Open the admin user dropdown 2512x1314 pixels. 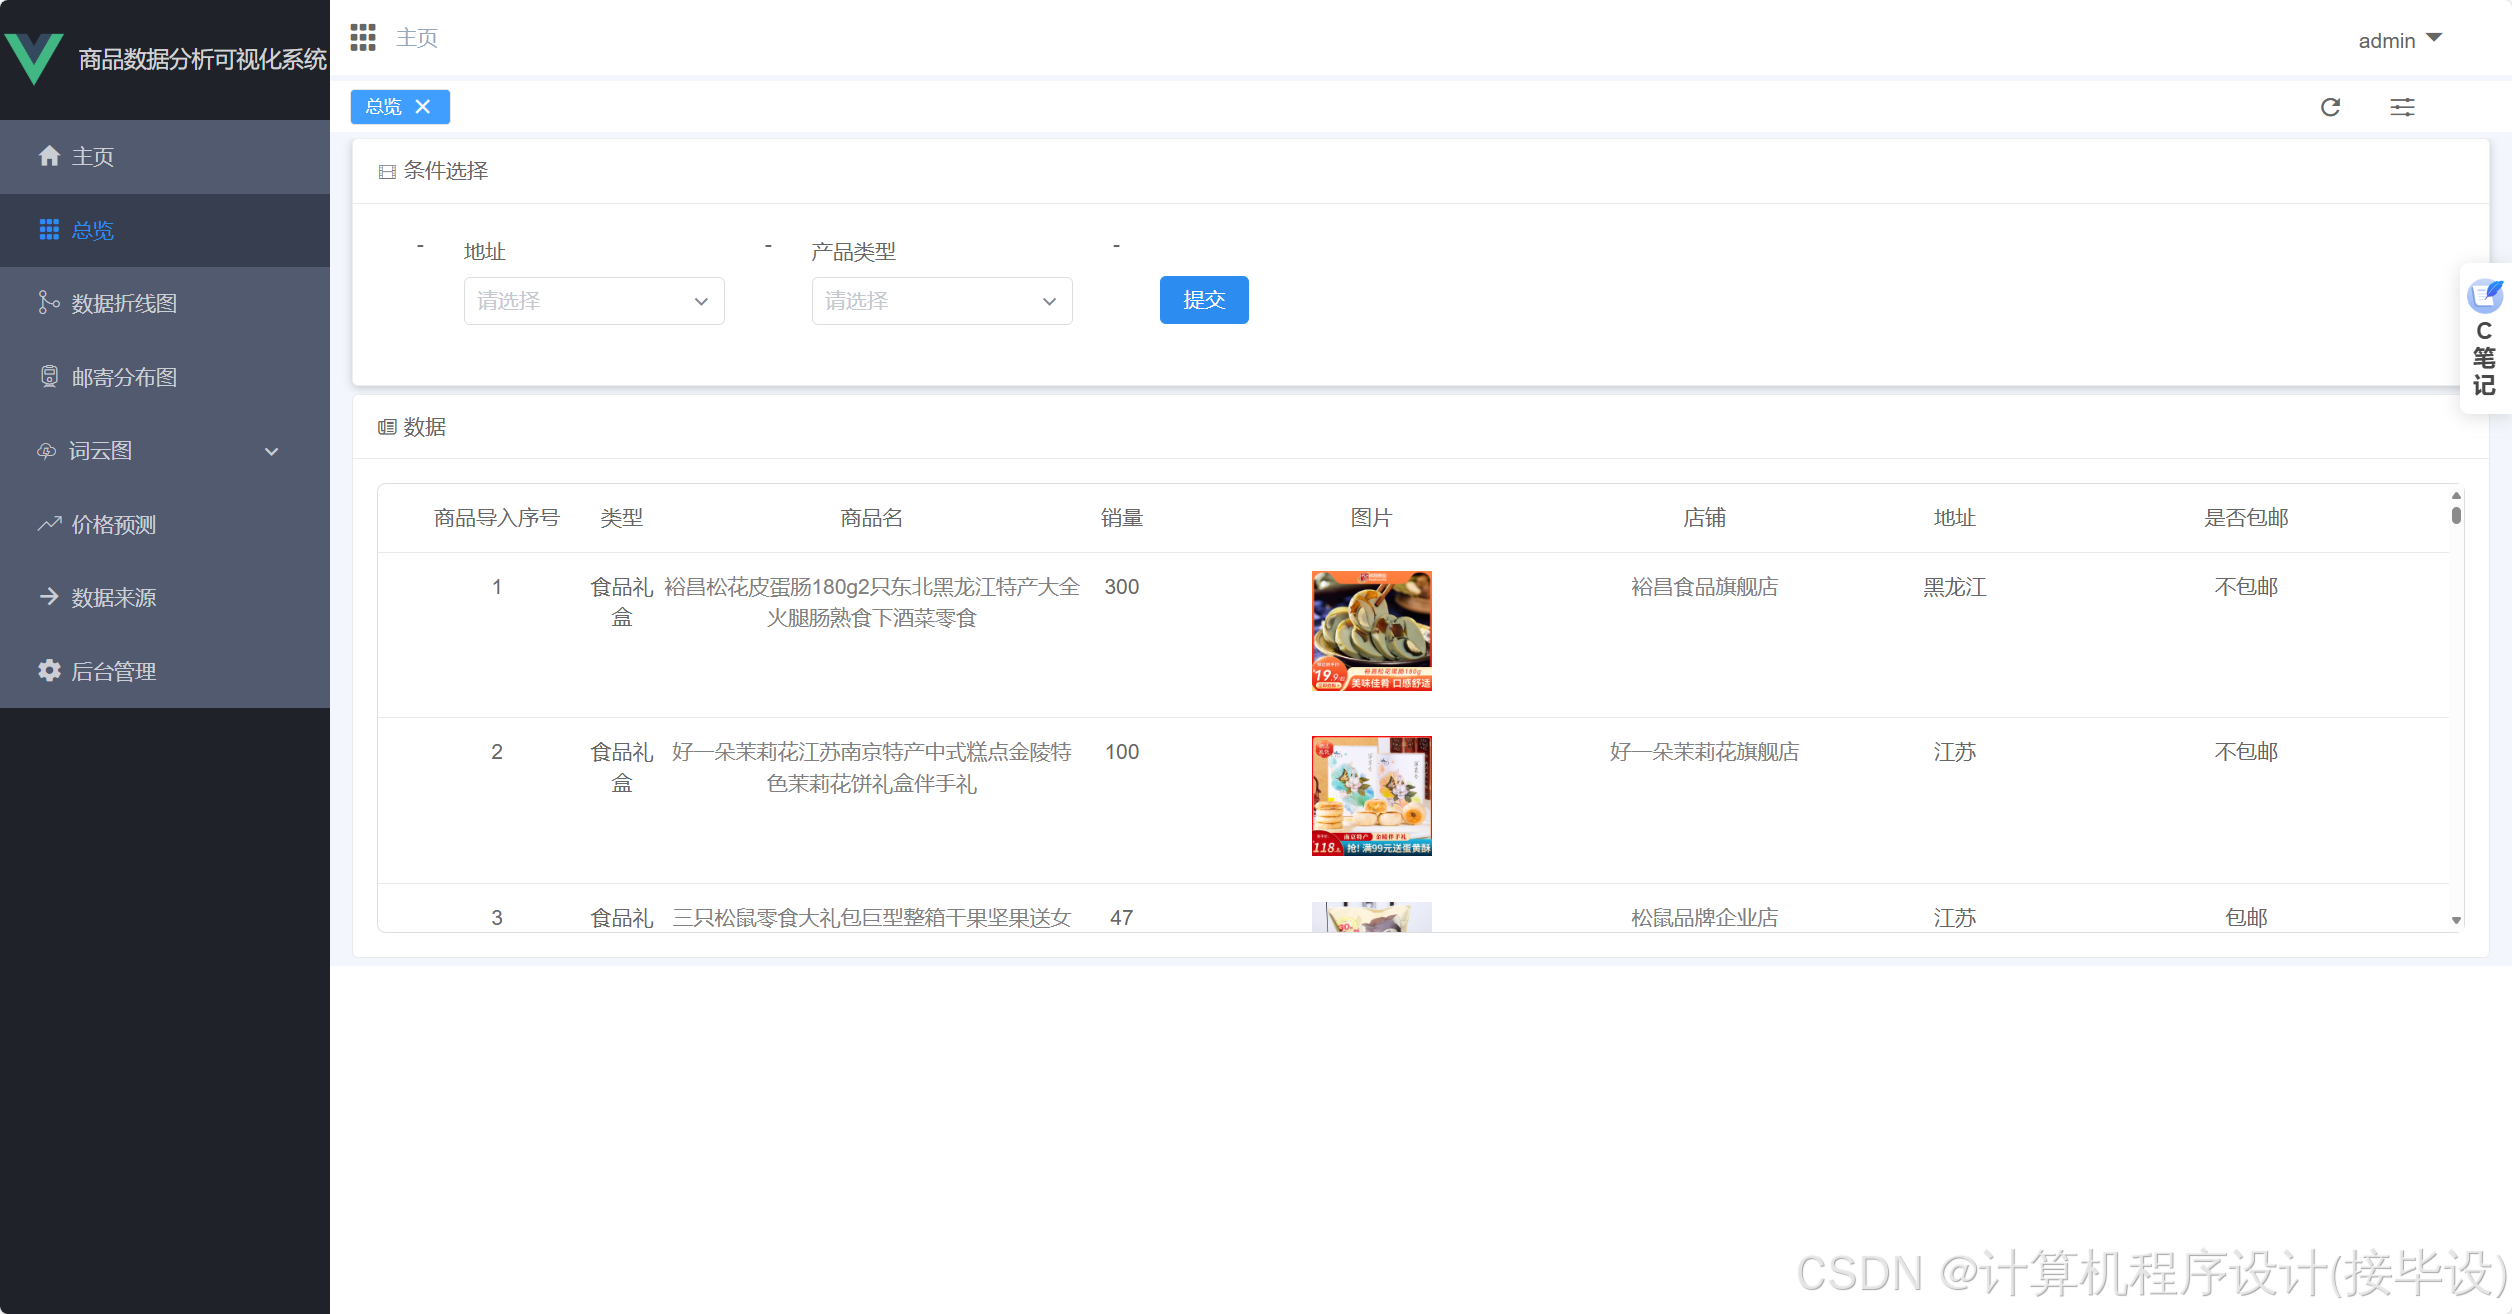tap(2399, 40)
